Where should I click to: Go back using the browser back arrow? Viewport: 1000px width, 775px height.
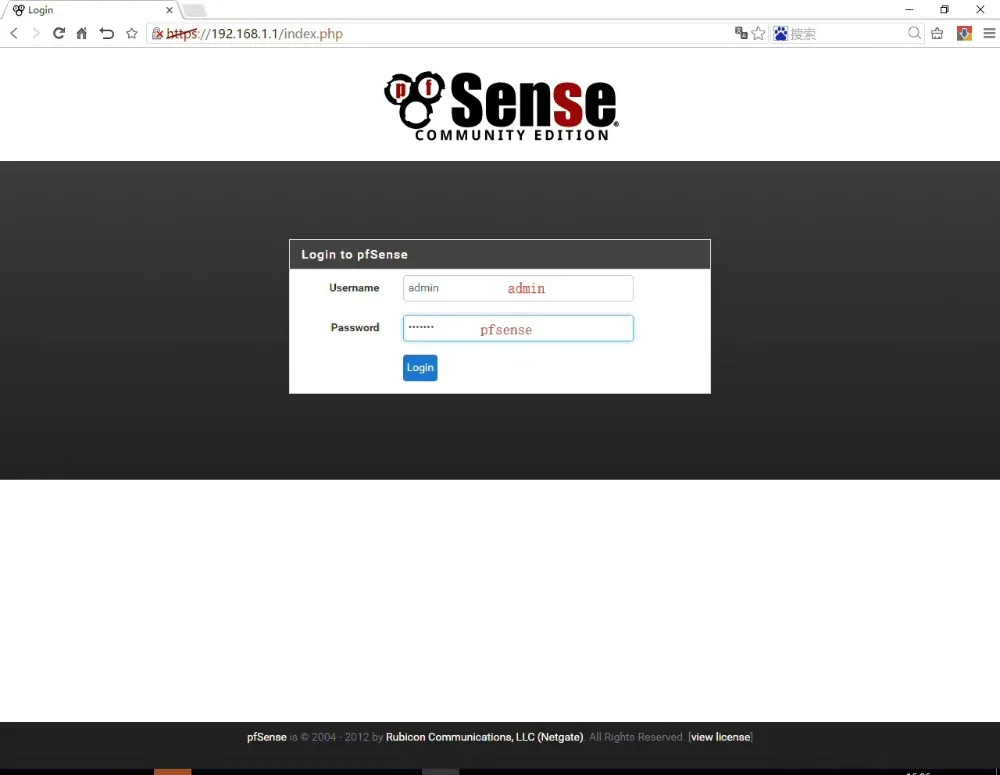13,33
